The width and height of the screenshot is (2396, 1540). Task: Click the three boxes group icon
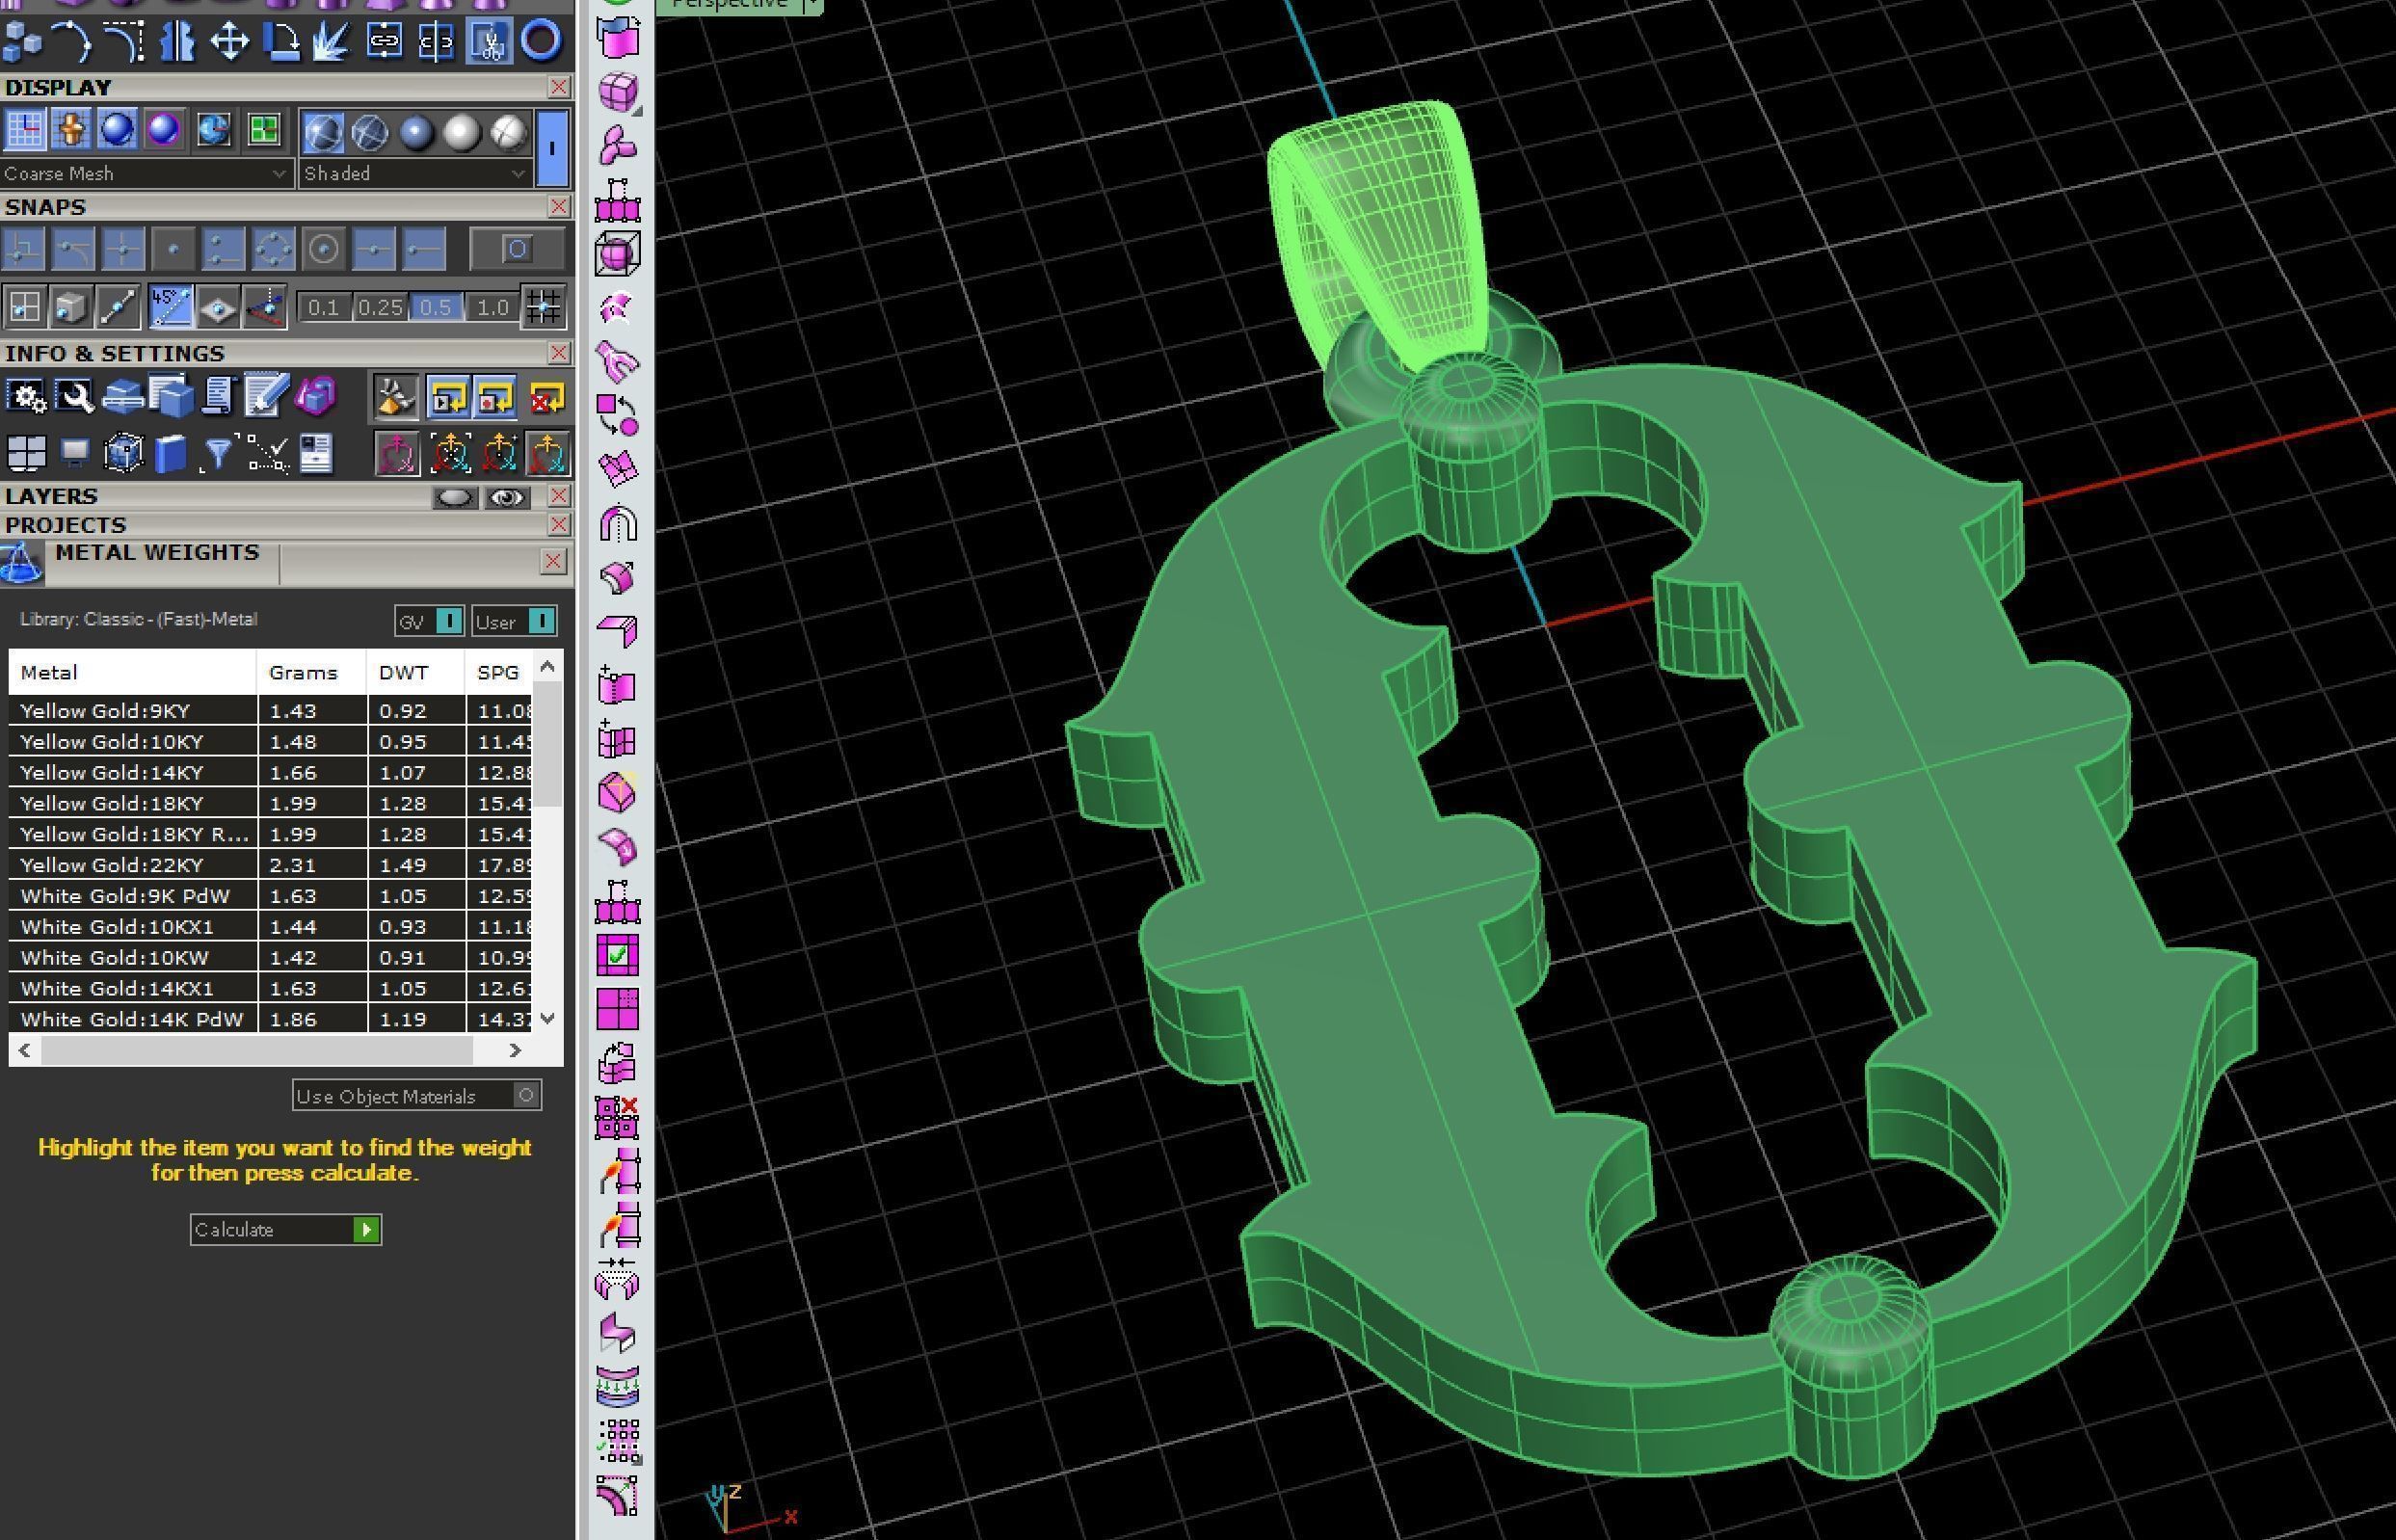[x=22, y=41]
